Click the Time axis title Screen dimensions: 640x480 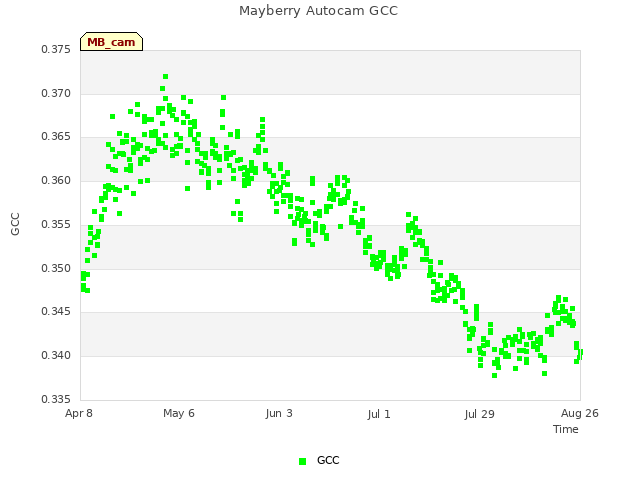pyautogui.click(x=566, y=429)
